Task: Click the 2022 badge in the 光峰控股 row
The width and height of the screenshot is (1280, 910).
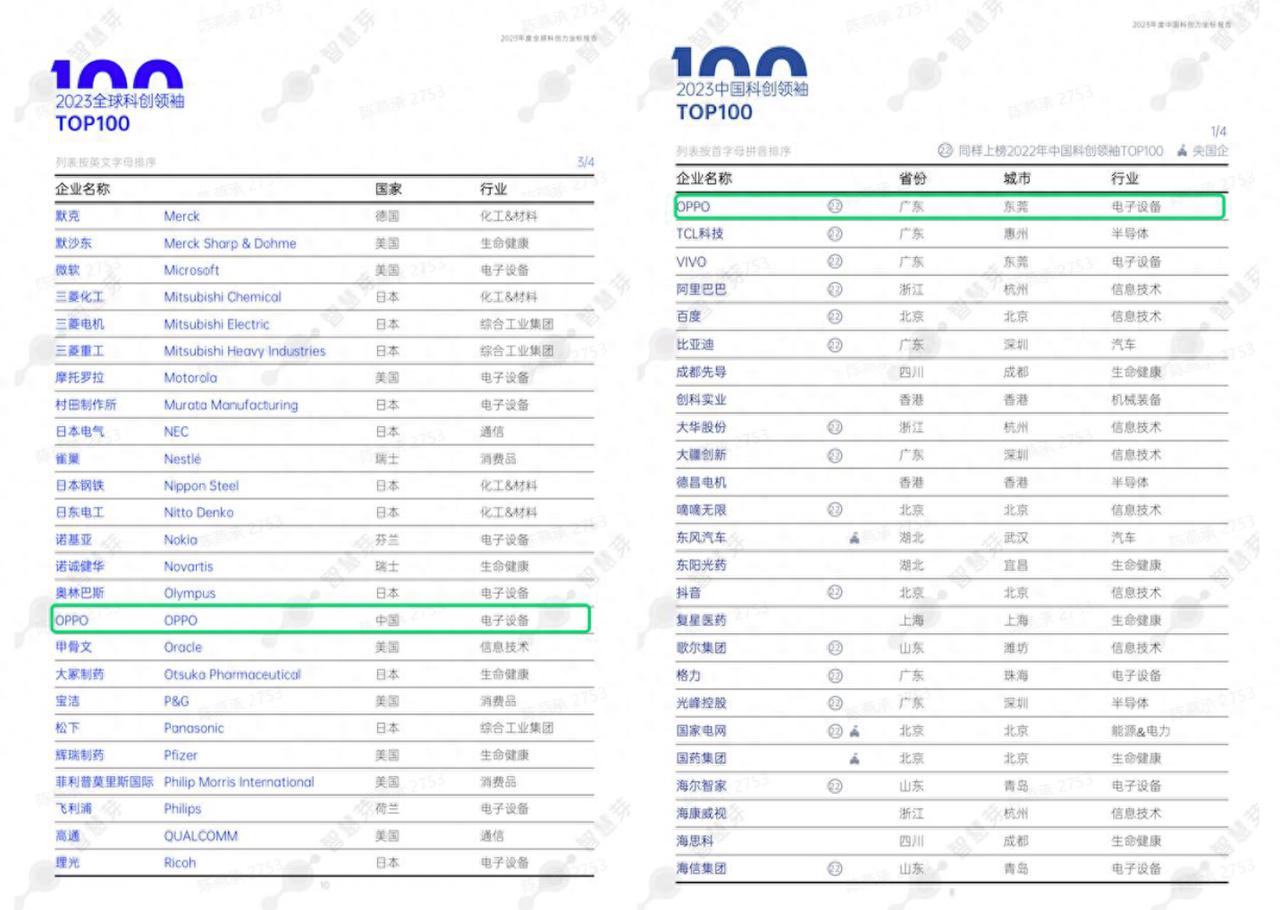Action: tap(835, 703)
